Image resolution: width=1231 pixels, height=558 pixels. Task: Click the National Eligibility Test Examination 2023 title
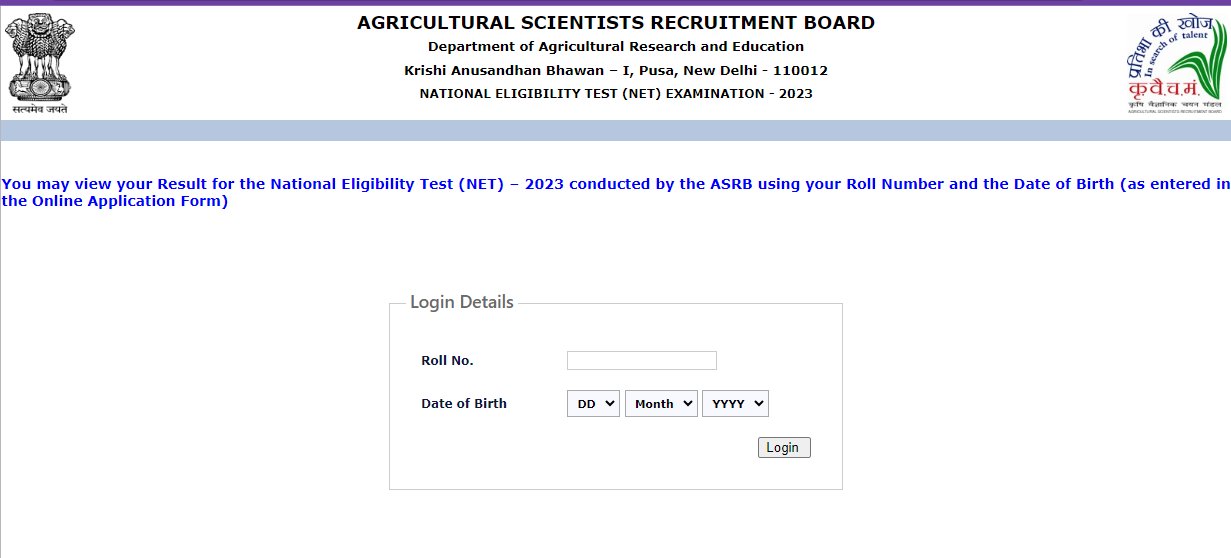pos(615,94)
